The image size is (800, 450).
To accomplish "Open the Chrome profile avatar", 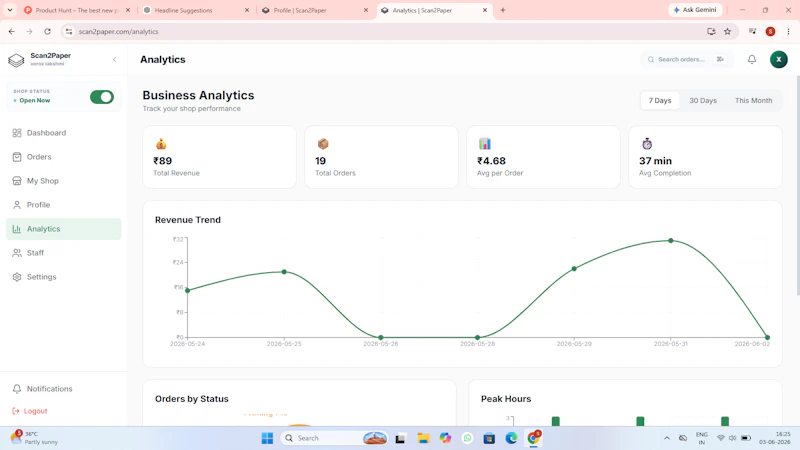I will [x=770, y=32].
